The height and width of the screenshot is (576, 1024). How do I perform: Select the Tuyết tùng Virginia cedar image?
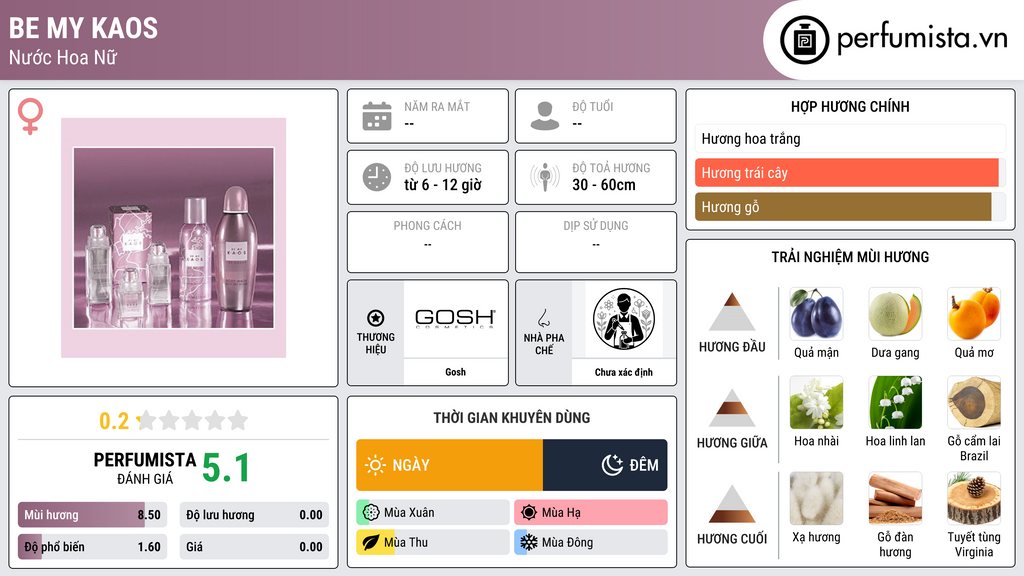974,498
